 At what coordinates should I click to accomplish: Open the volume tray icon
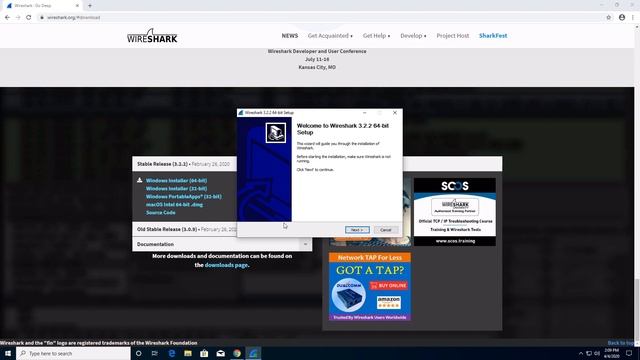(x=597, y=353)
